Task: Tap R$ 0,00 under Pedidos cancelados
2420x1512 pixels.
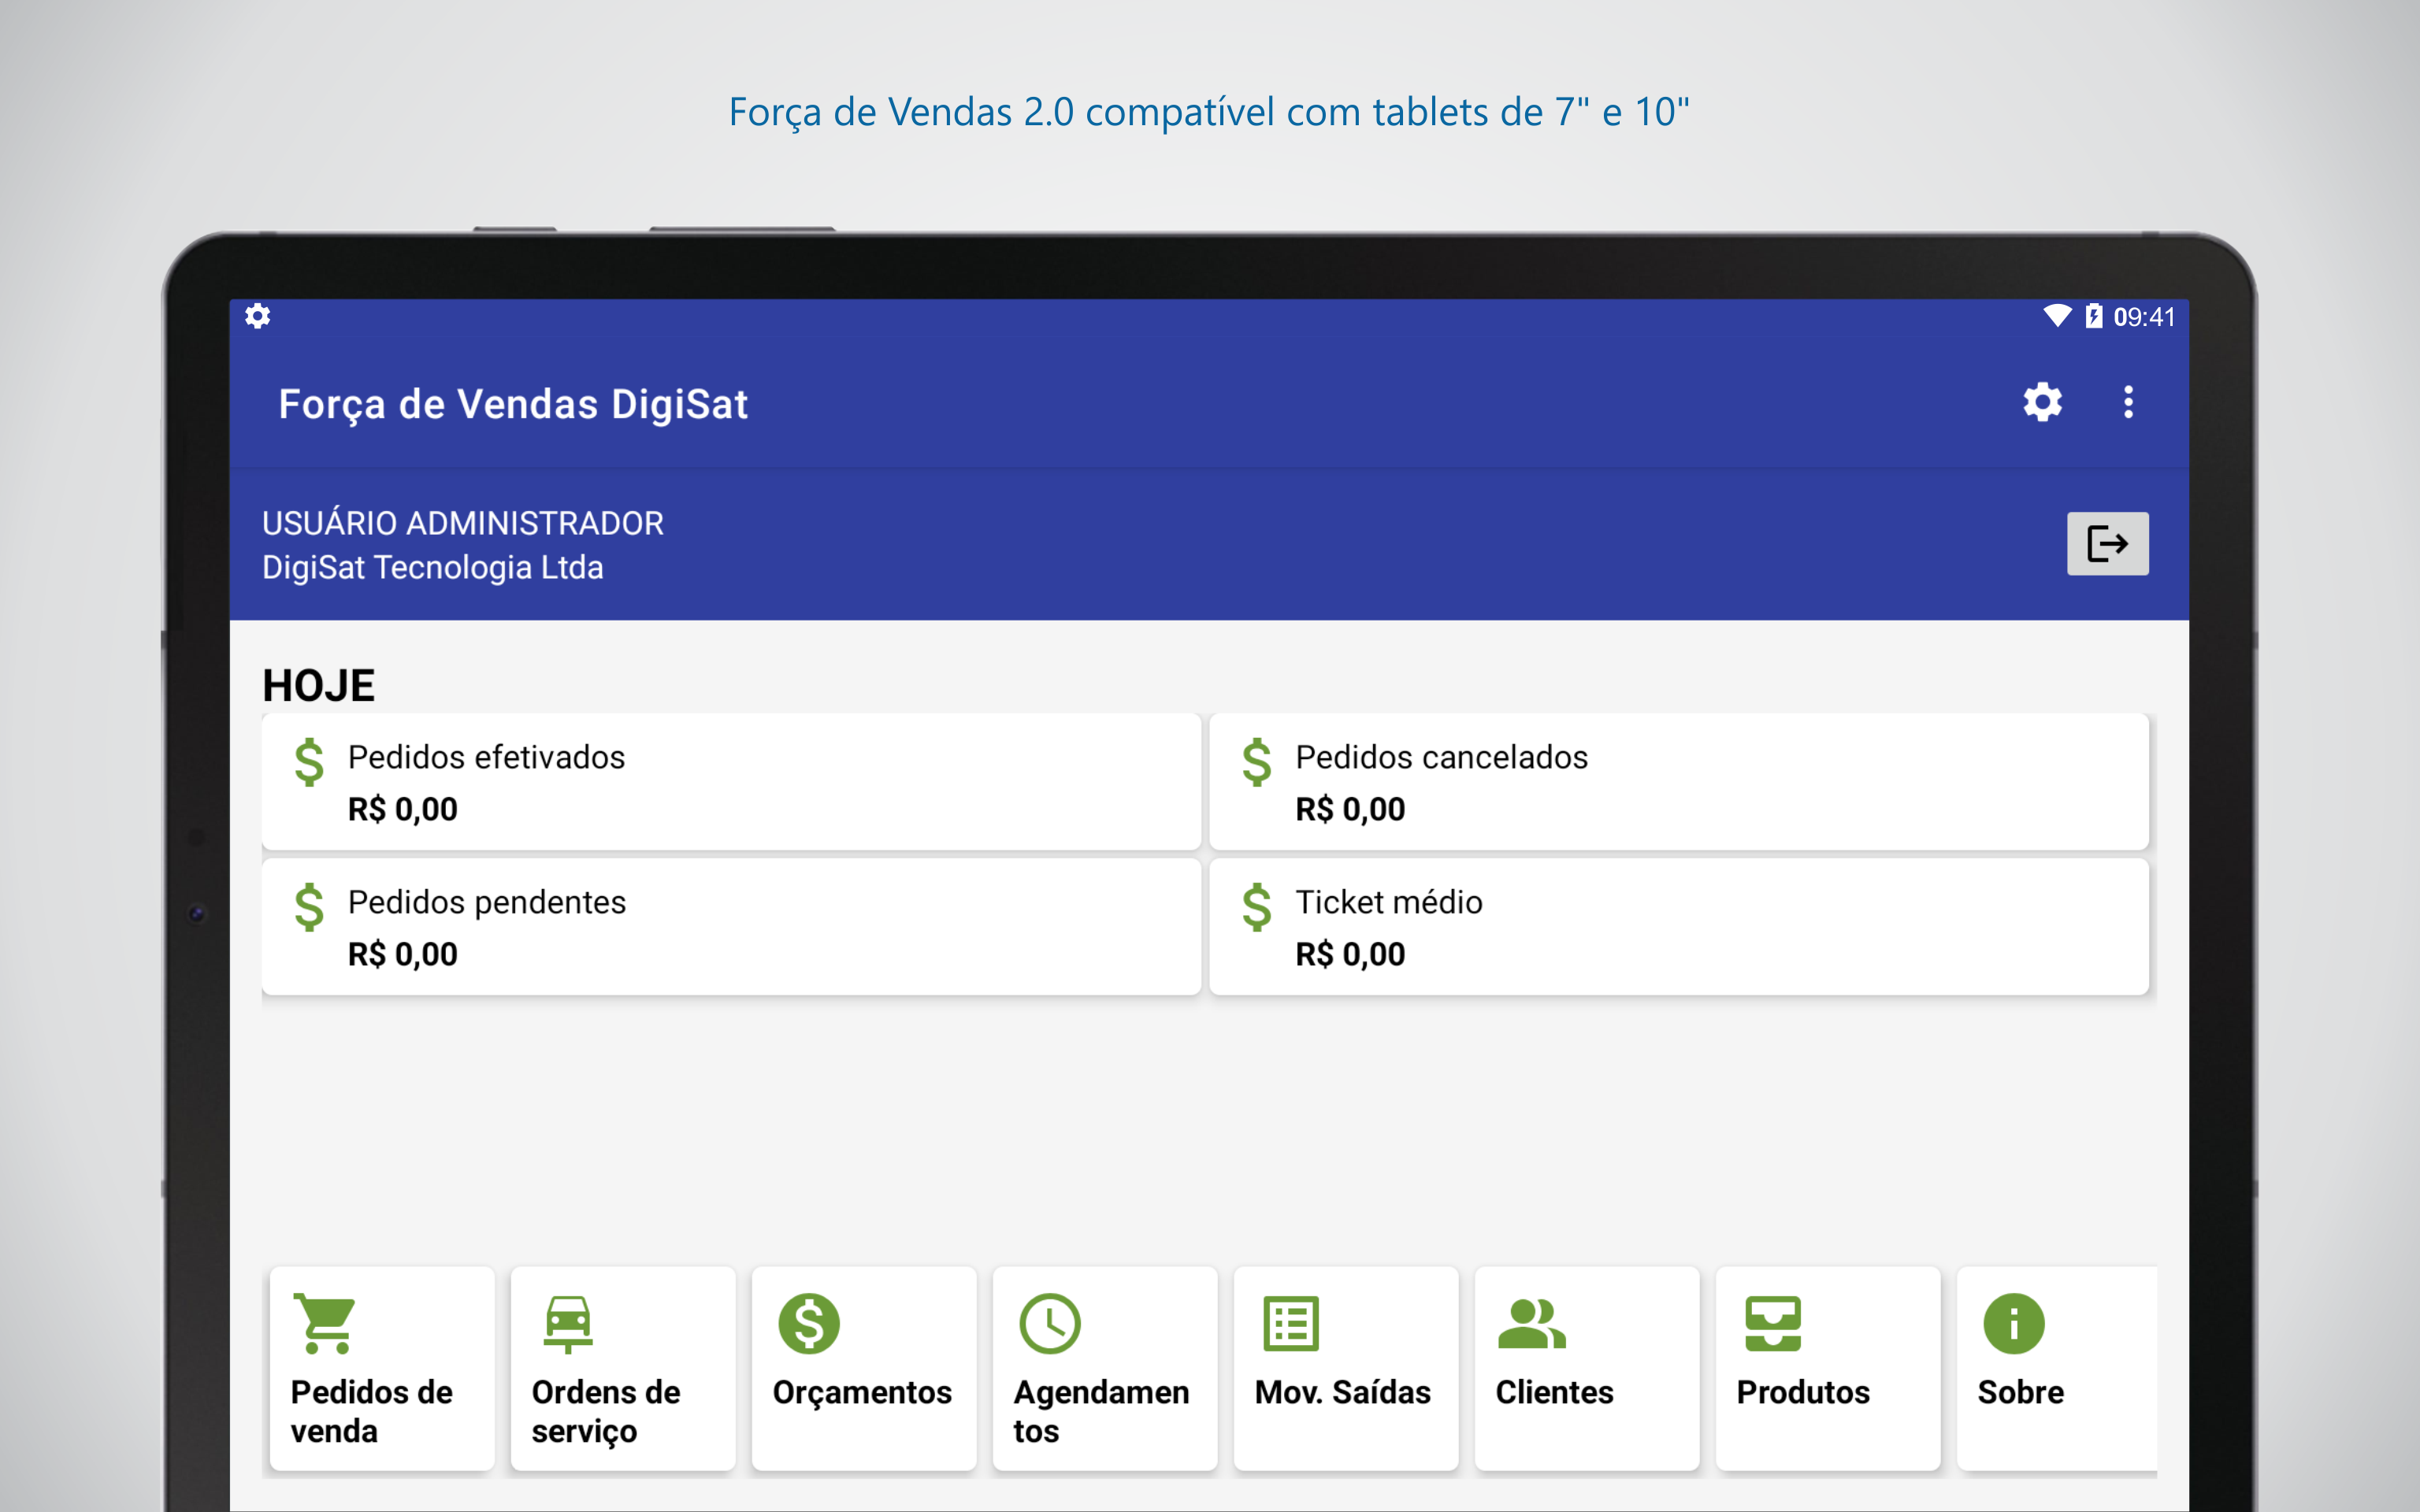Action: (x=1350, y=809)
